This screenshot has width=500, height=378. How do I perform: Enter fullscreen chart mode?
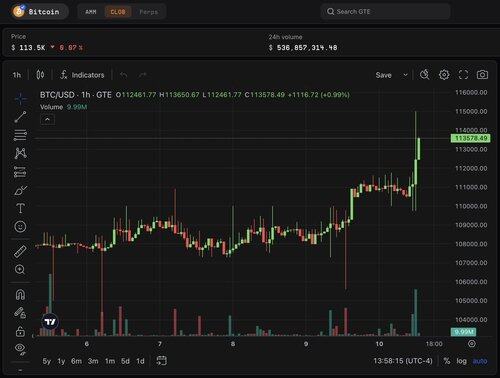(x=463, y=75)
